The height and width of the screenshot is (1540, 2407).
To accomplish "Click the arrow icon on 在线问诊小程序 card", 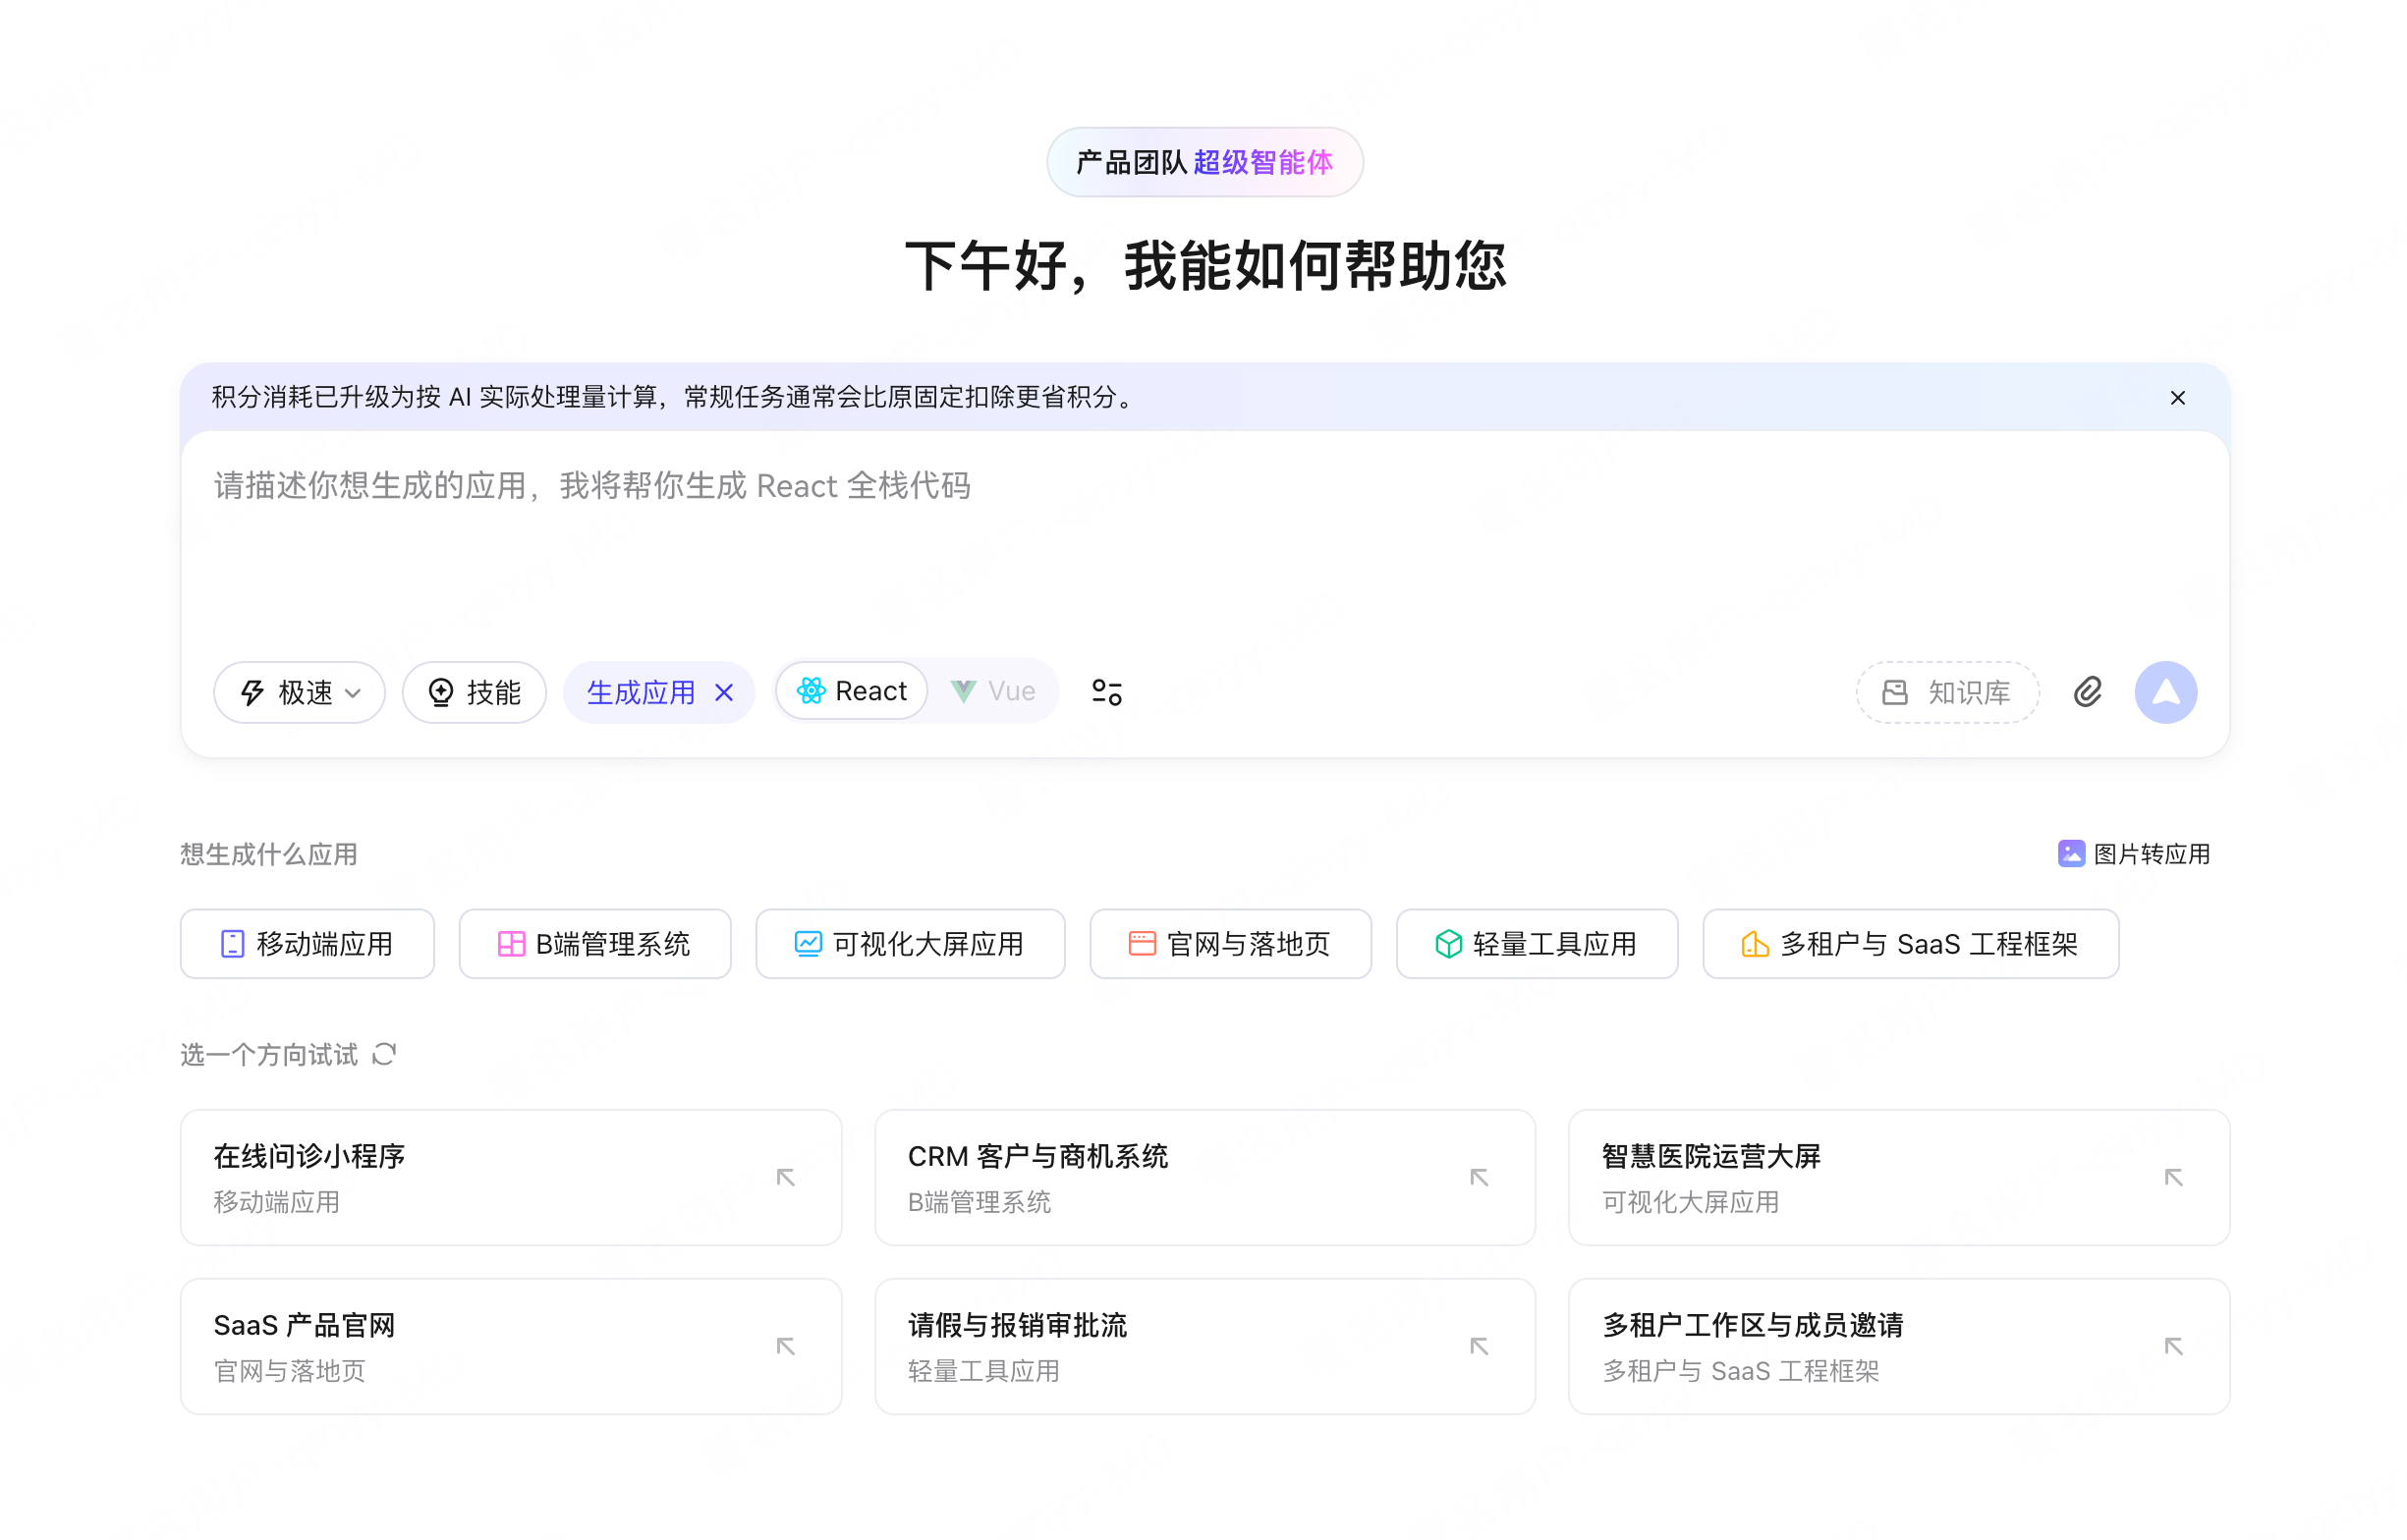I will (786, 1177).
